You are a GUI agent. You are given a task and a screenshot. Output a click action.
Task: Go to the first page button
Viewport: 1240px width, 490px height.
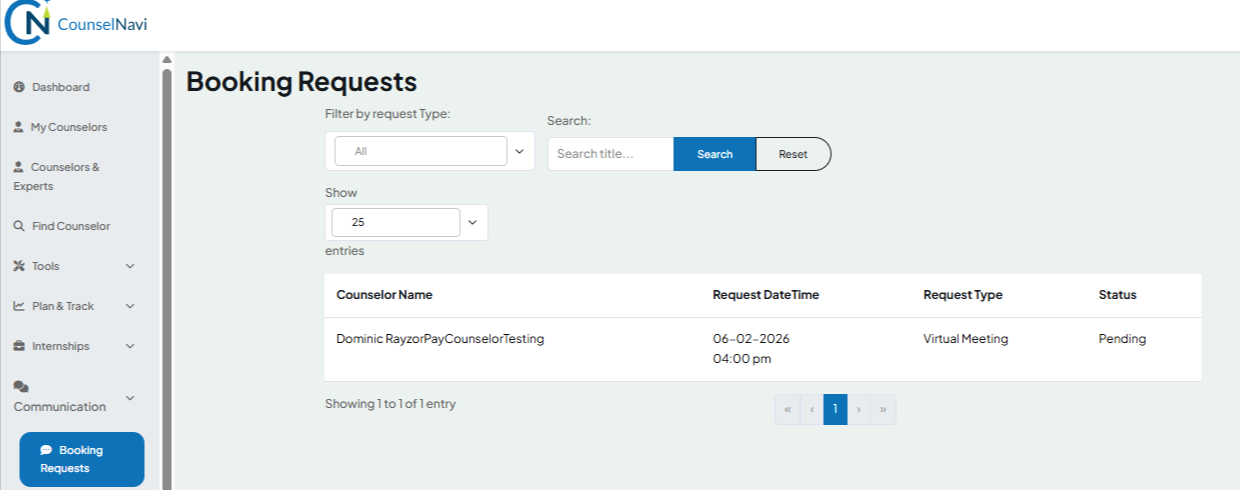click(x=787, y=409)
